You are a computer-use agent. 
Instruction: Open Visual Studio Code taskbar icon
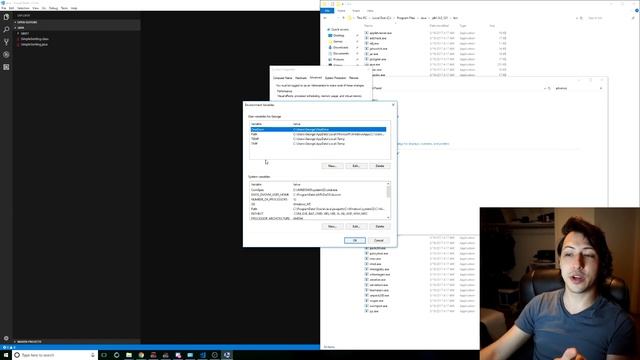(202, 355)
